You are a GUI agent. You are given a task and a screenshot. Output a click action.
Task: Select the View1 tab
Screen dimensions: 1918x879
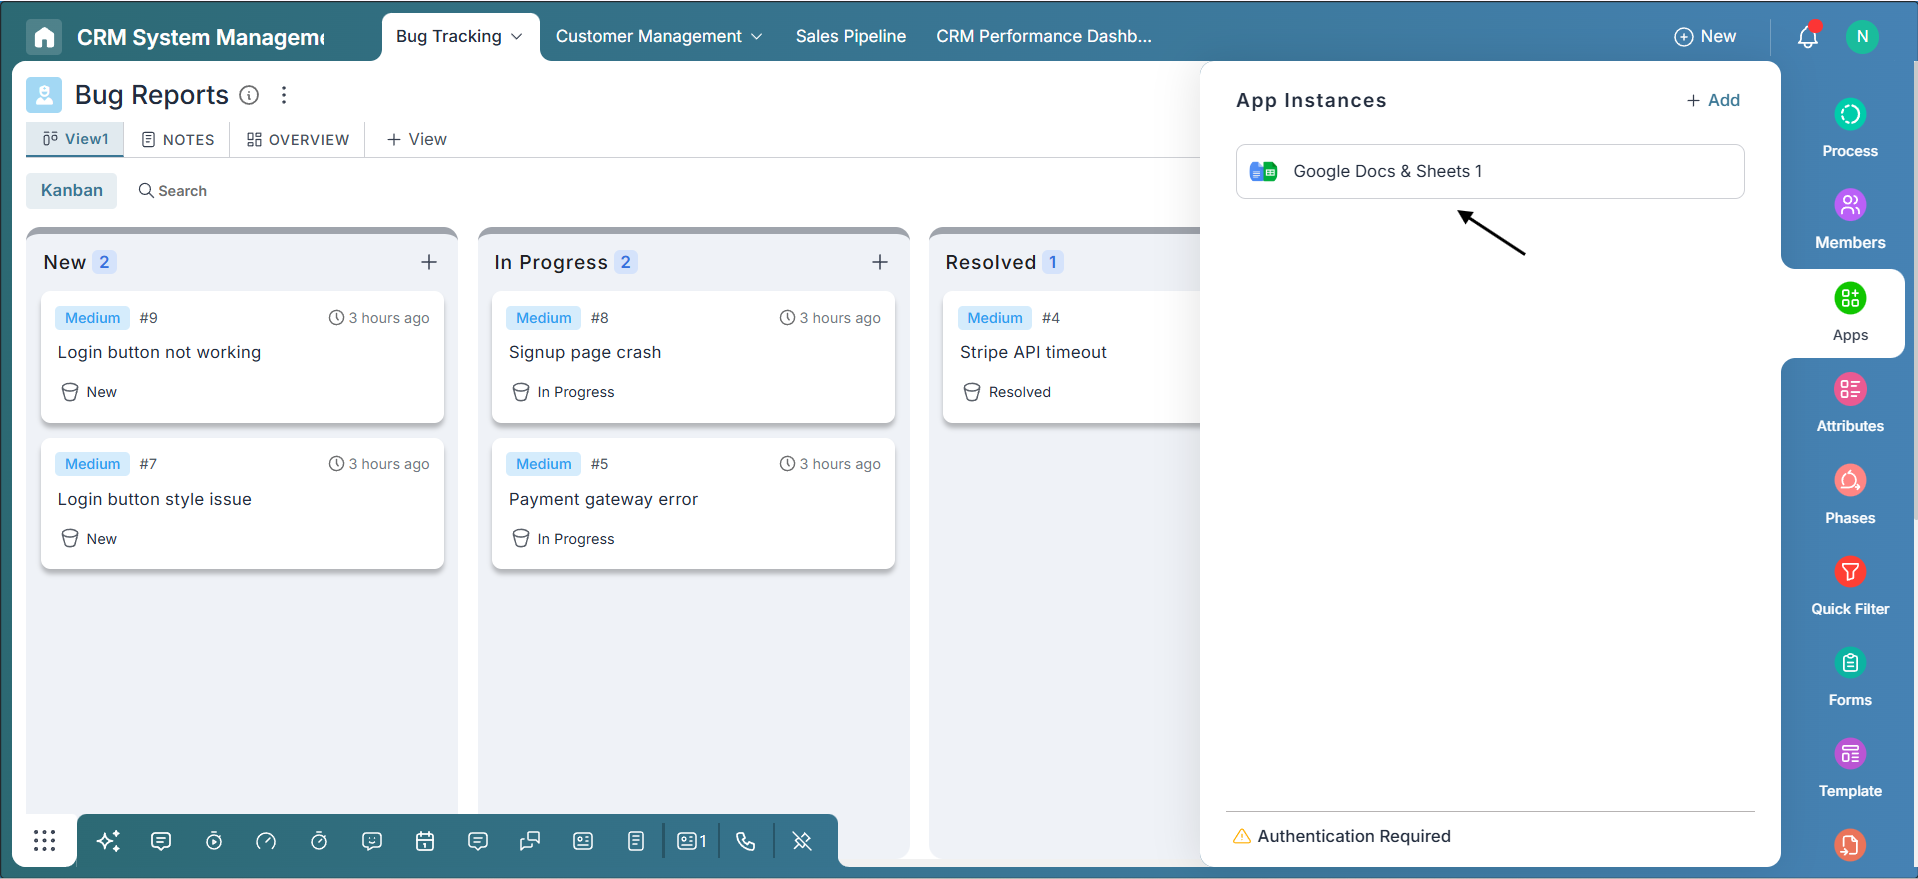coord(75,139)
